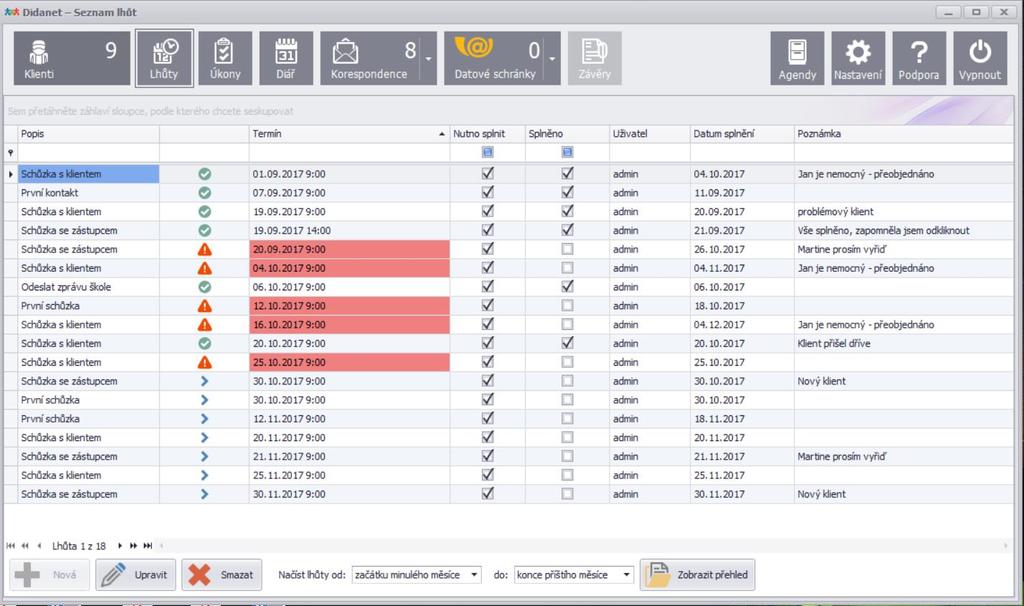Toggle Nutno splnit filter checkbox

point(487,152)
